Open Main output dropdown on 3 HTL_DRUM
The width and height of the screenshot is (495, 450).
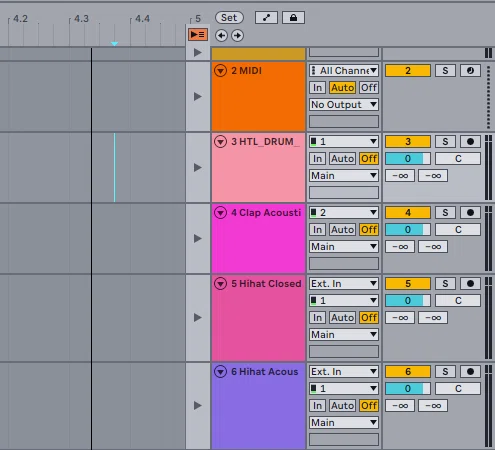(x=344, y=176)
